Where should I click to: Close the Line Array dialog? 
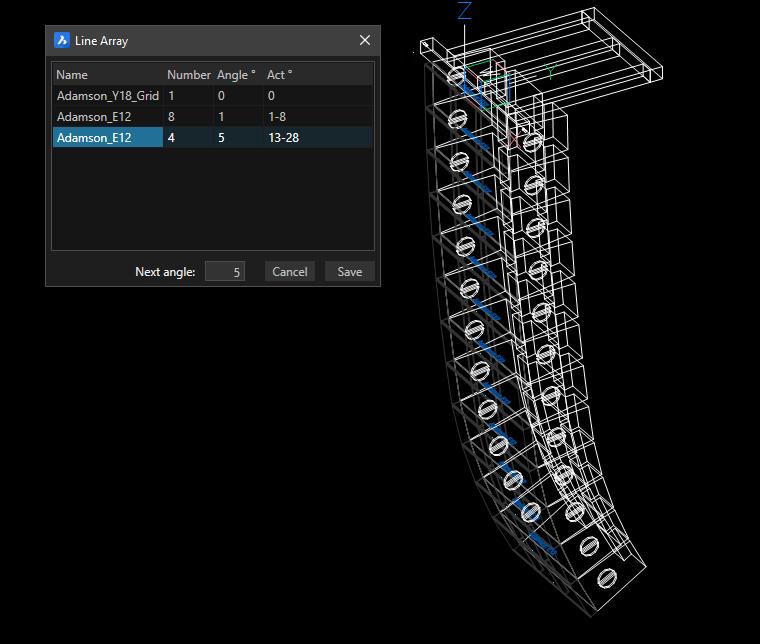pos(364,41)
